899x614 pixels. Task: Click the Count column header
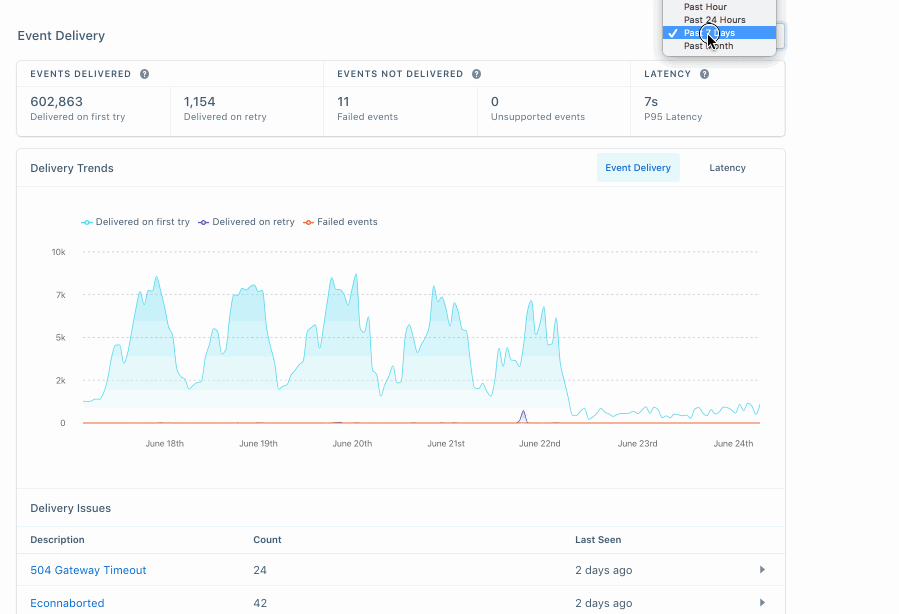coord(267,539)
